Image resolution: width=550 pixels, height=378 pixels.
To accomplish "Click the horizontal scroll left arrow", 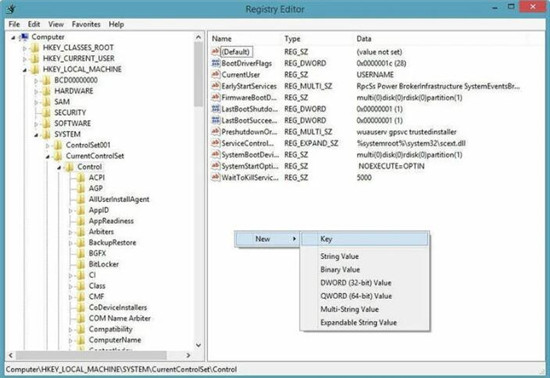I will point(11,355).
